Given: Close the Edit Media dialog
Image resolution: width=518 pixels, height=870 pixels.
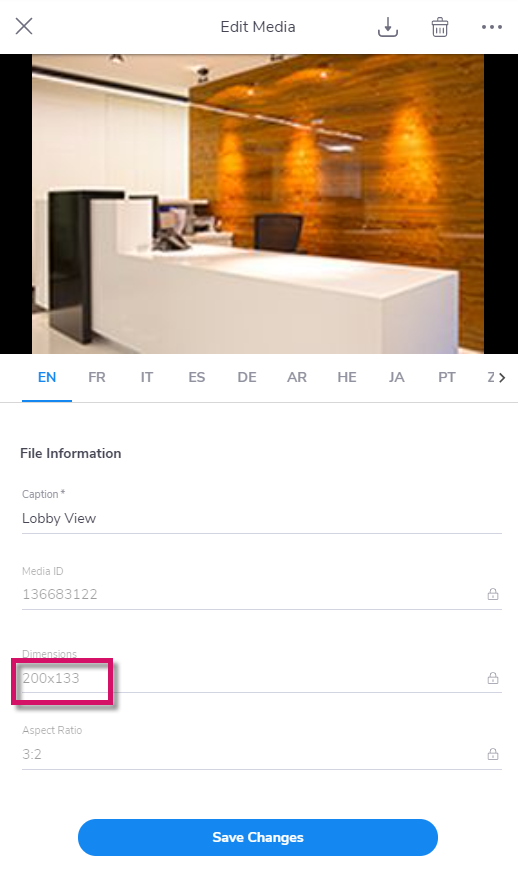Looking at the screenshot, I should click(x=24, y=26).
